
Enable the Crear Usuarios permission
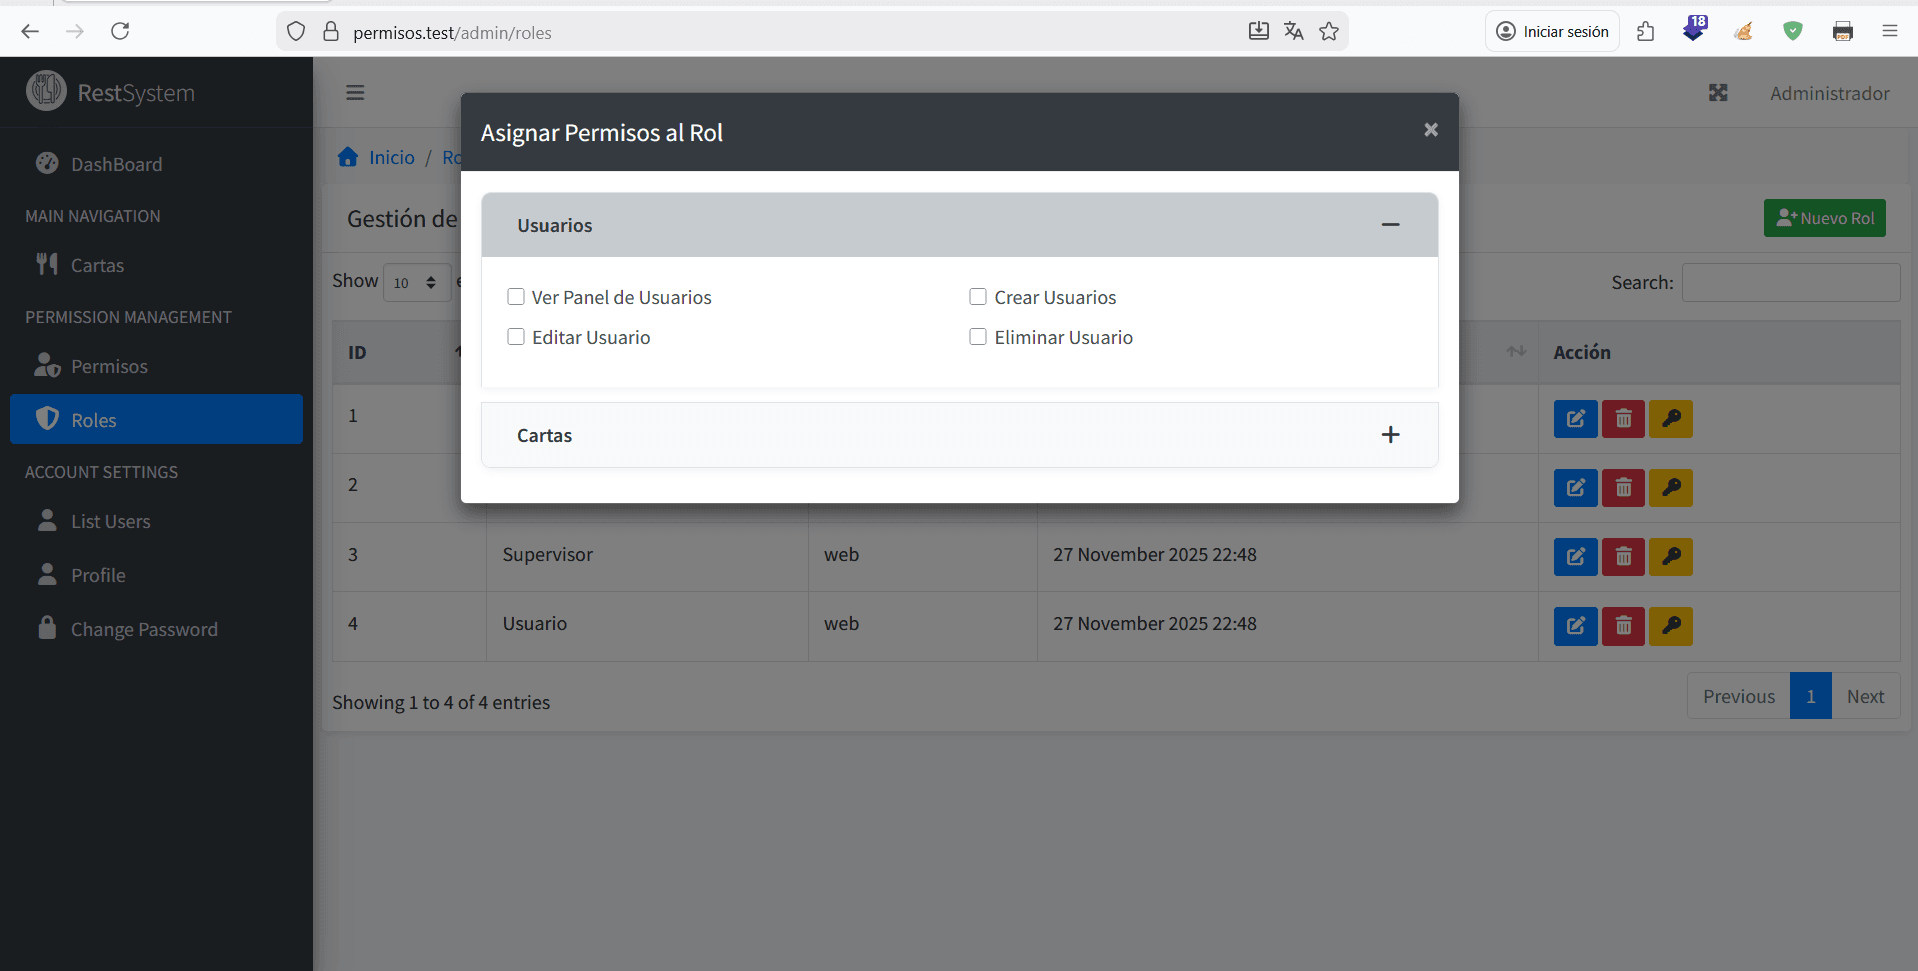(x=978, y=297)
